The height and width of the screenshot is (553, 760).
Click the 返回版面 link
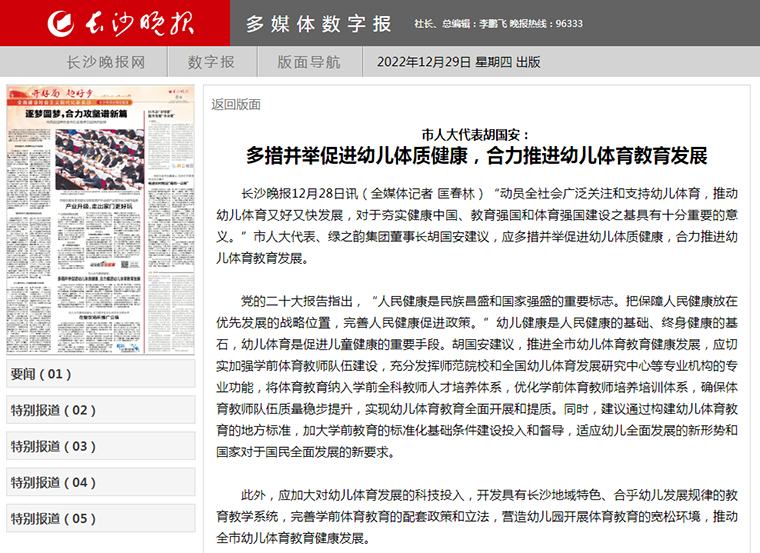236,104
